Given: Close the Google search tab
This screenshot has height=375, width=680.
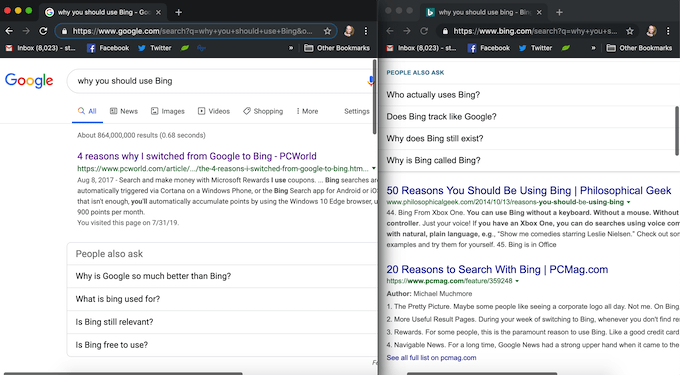Looking at the screenshot, I should (x=158, y=12).
